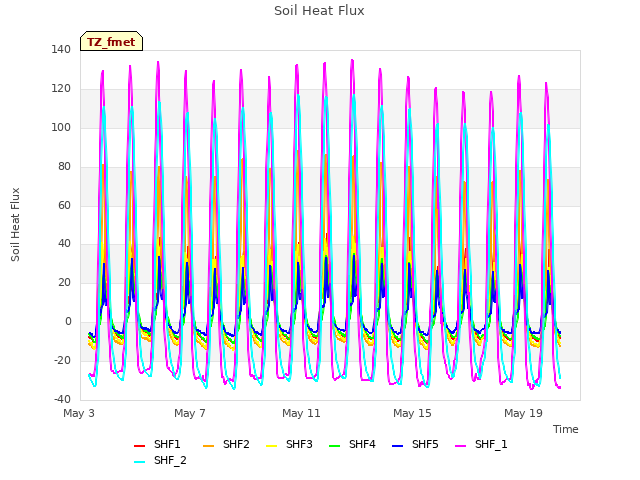
Task: Click the 100 y-axis tick label
Action: pos(61,127)
